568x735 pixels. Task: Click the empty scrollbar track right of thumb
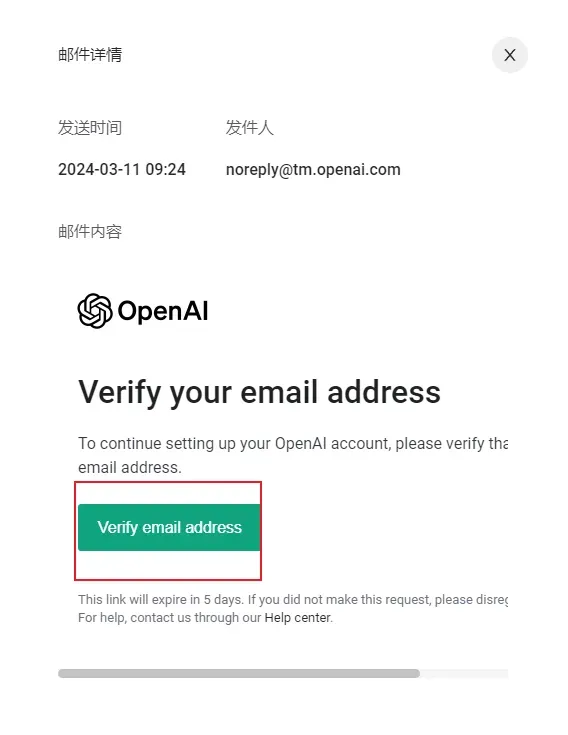[464, 674]
